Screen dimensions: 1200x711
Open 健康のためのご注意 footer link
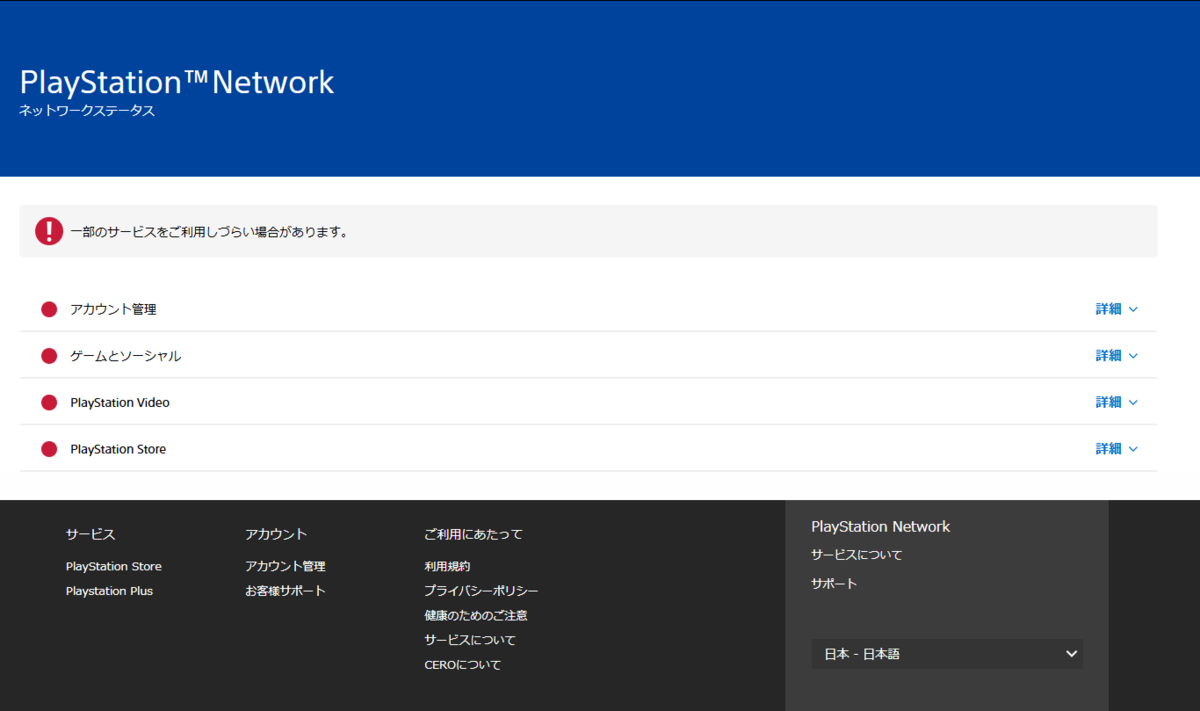pos(476,615)
